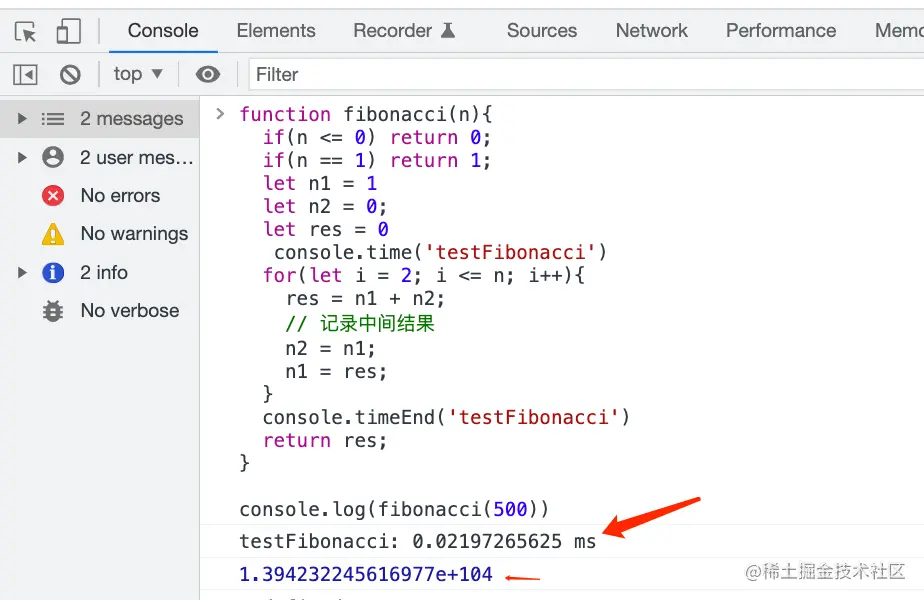Select the 2 messages sidebar row
The height and width of the screenshot is (600, 924).
click(100, 119)
